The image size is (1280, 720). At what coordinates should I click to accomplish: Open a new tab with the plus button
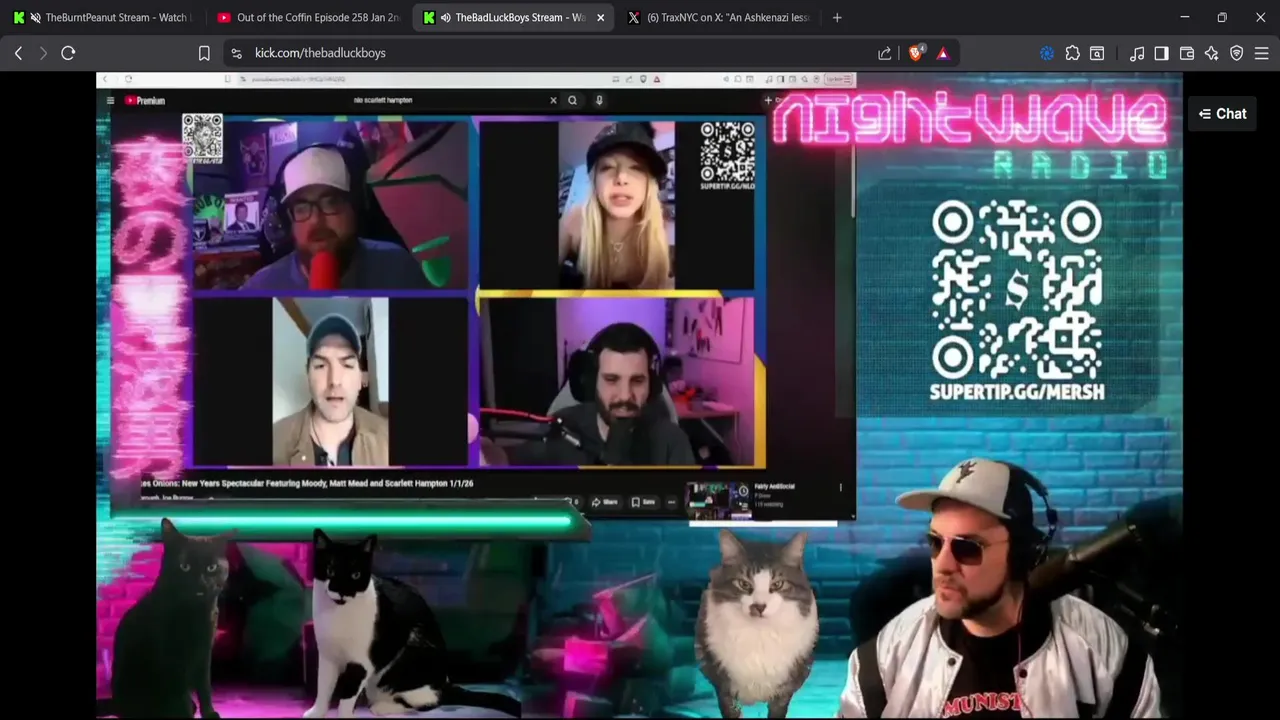tap(837, 17)
